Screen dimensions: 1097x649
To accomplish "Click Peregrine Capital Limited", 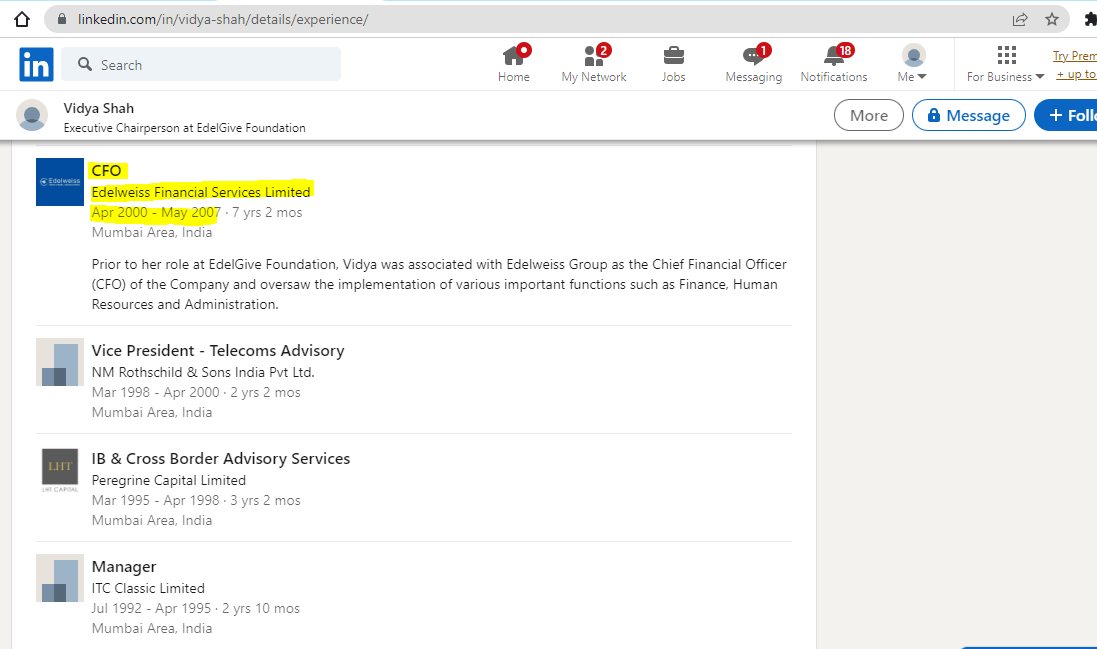I will (169, 480).
